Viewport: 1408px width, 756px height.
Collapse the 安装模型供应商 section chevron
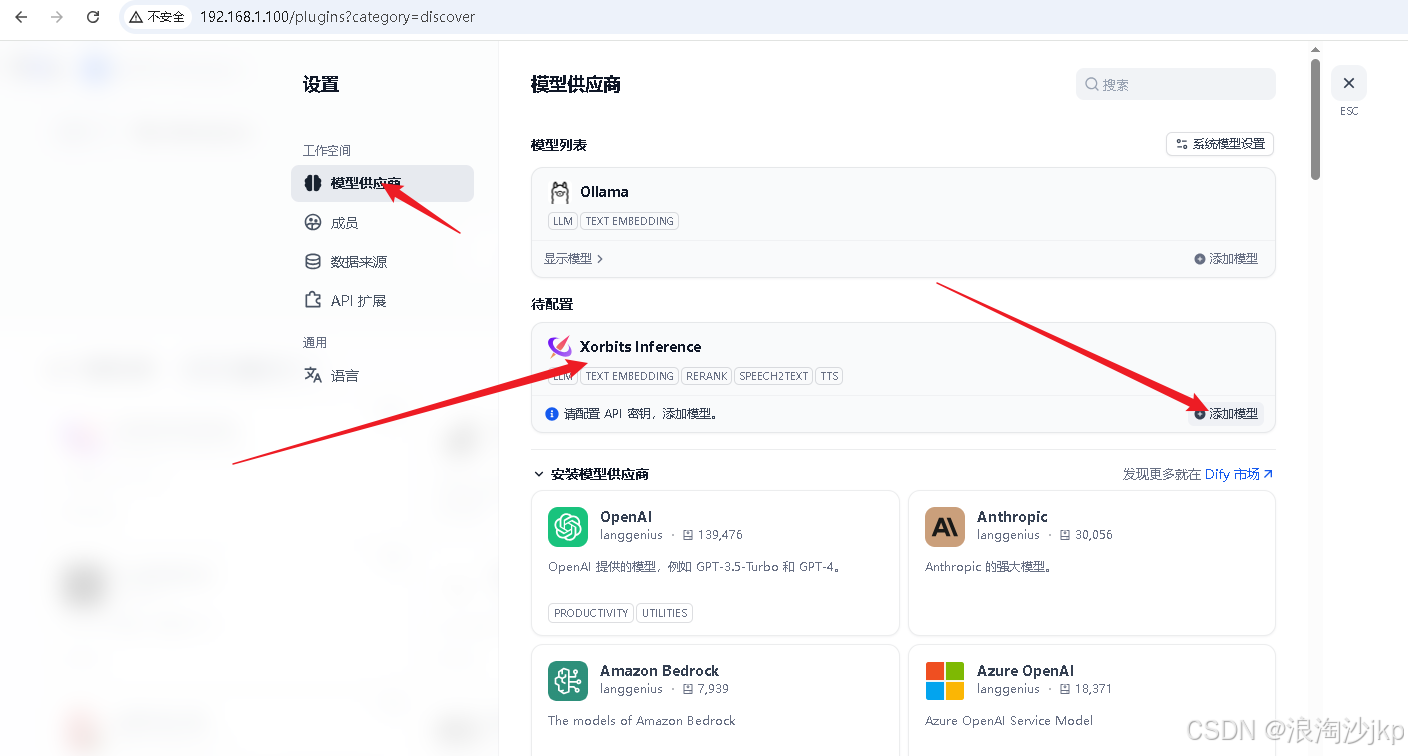(539, 474)
